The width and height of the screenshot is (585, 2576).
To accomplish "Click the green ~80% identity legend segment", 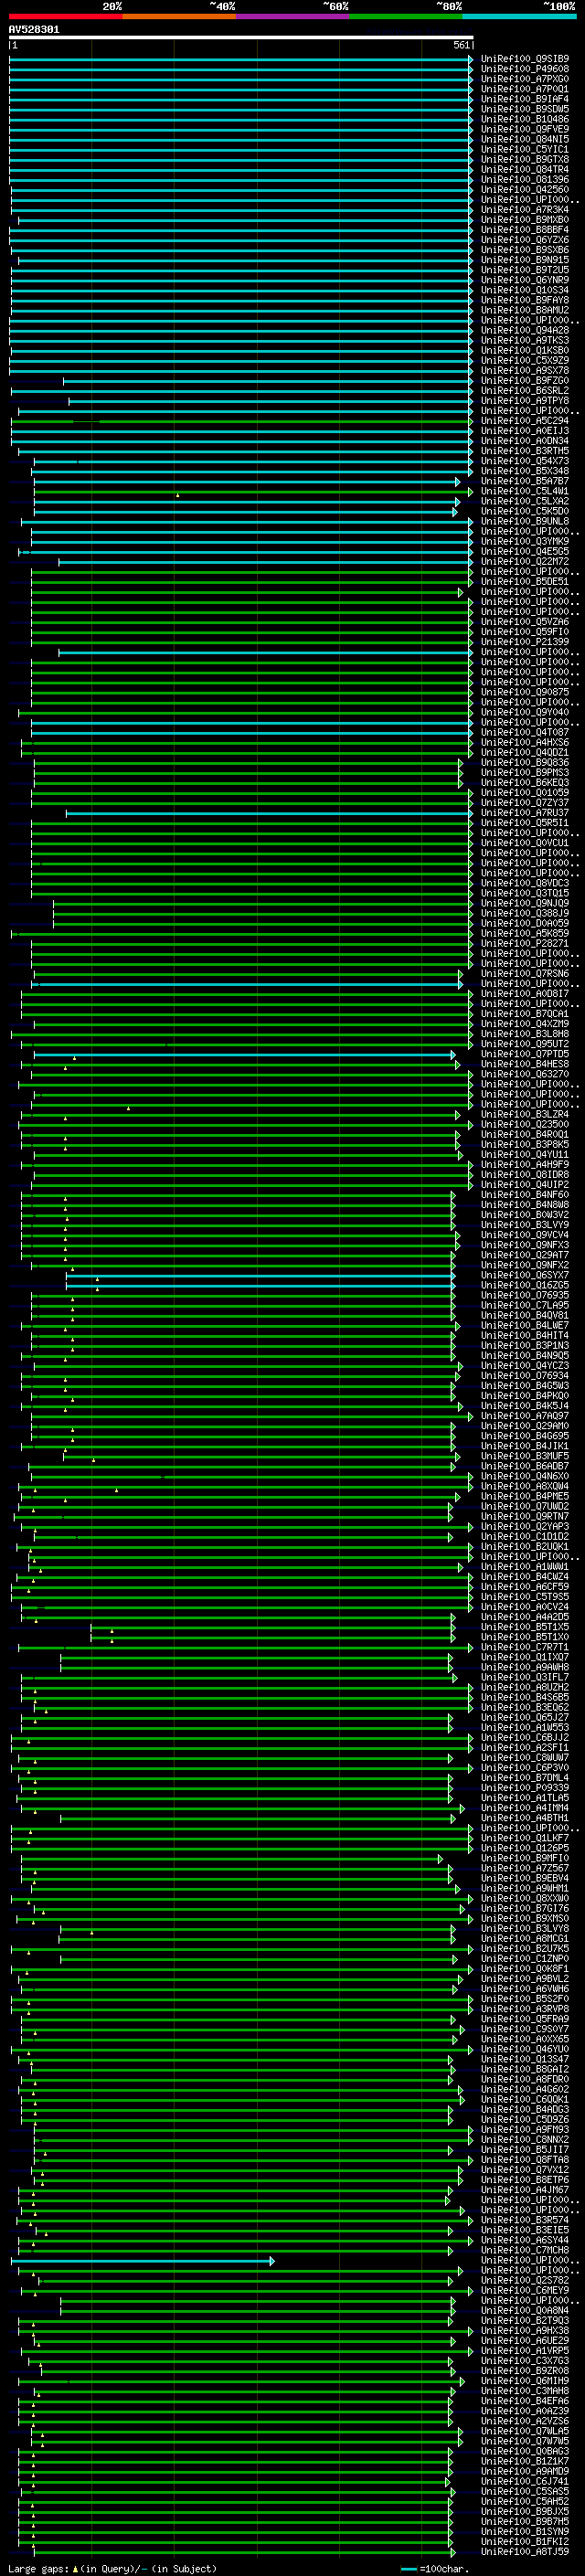I will click(406, 16).
